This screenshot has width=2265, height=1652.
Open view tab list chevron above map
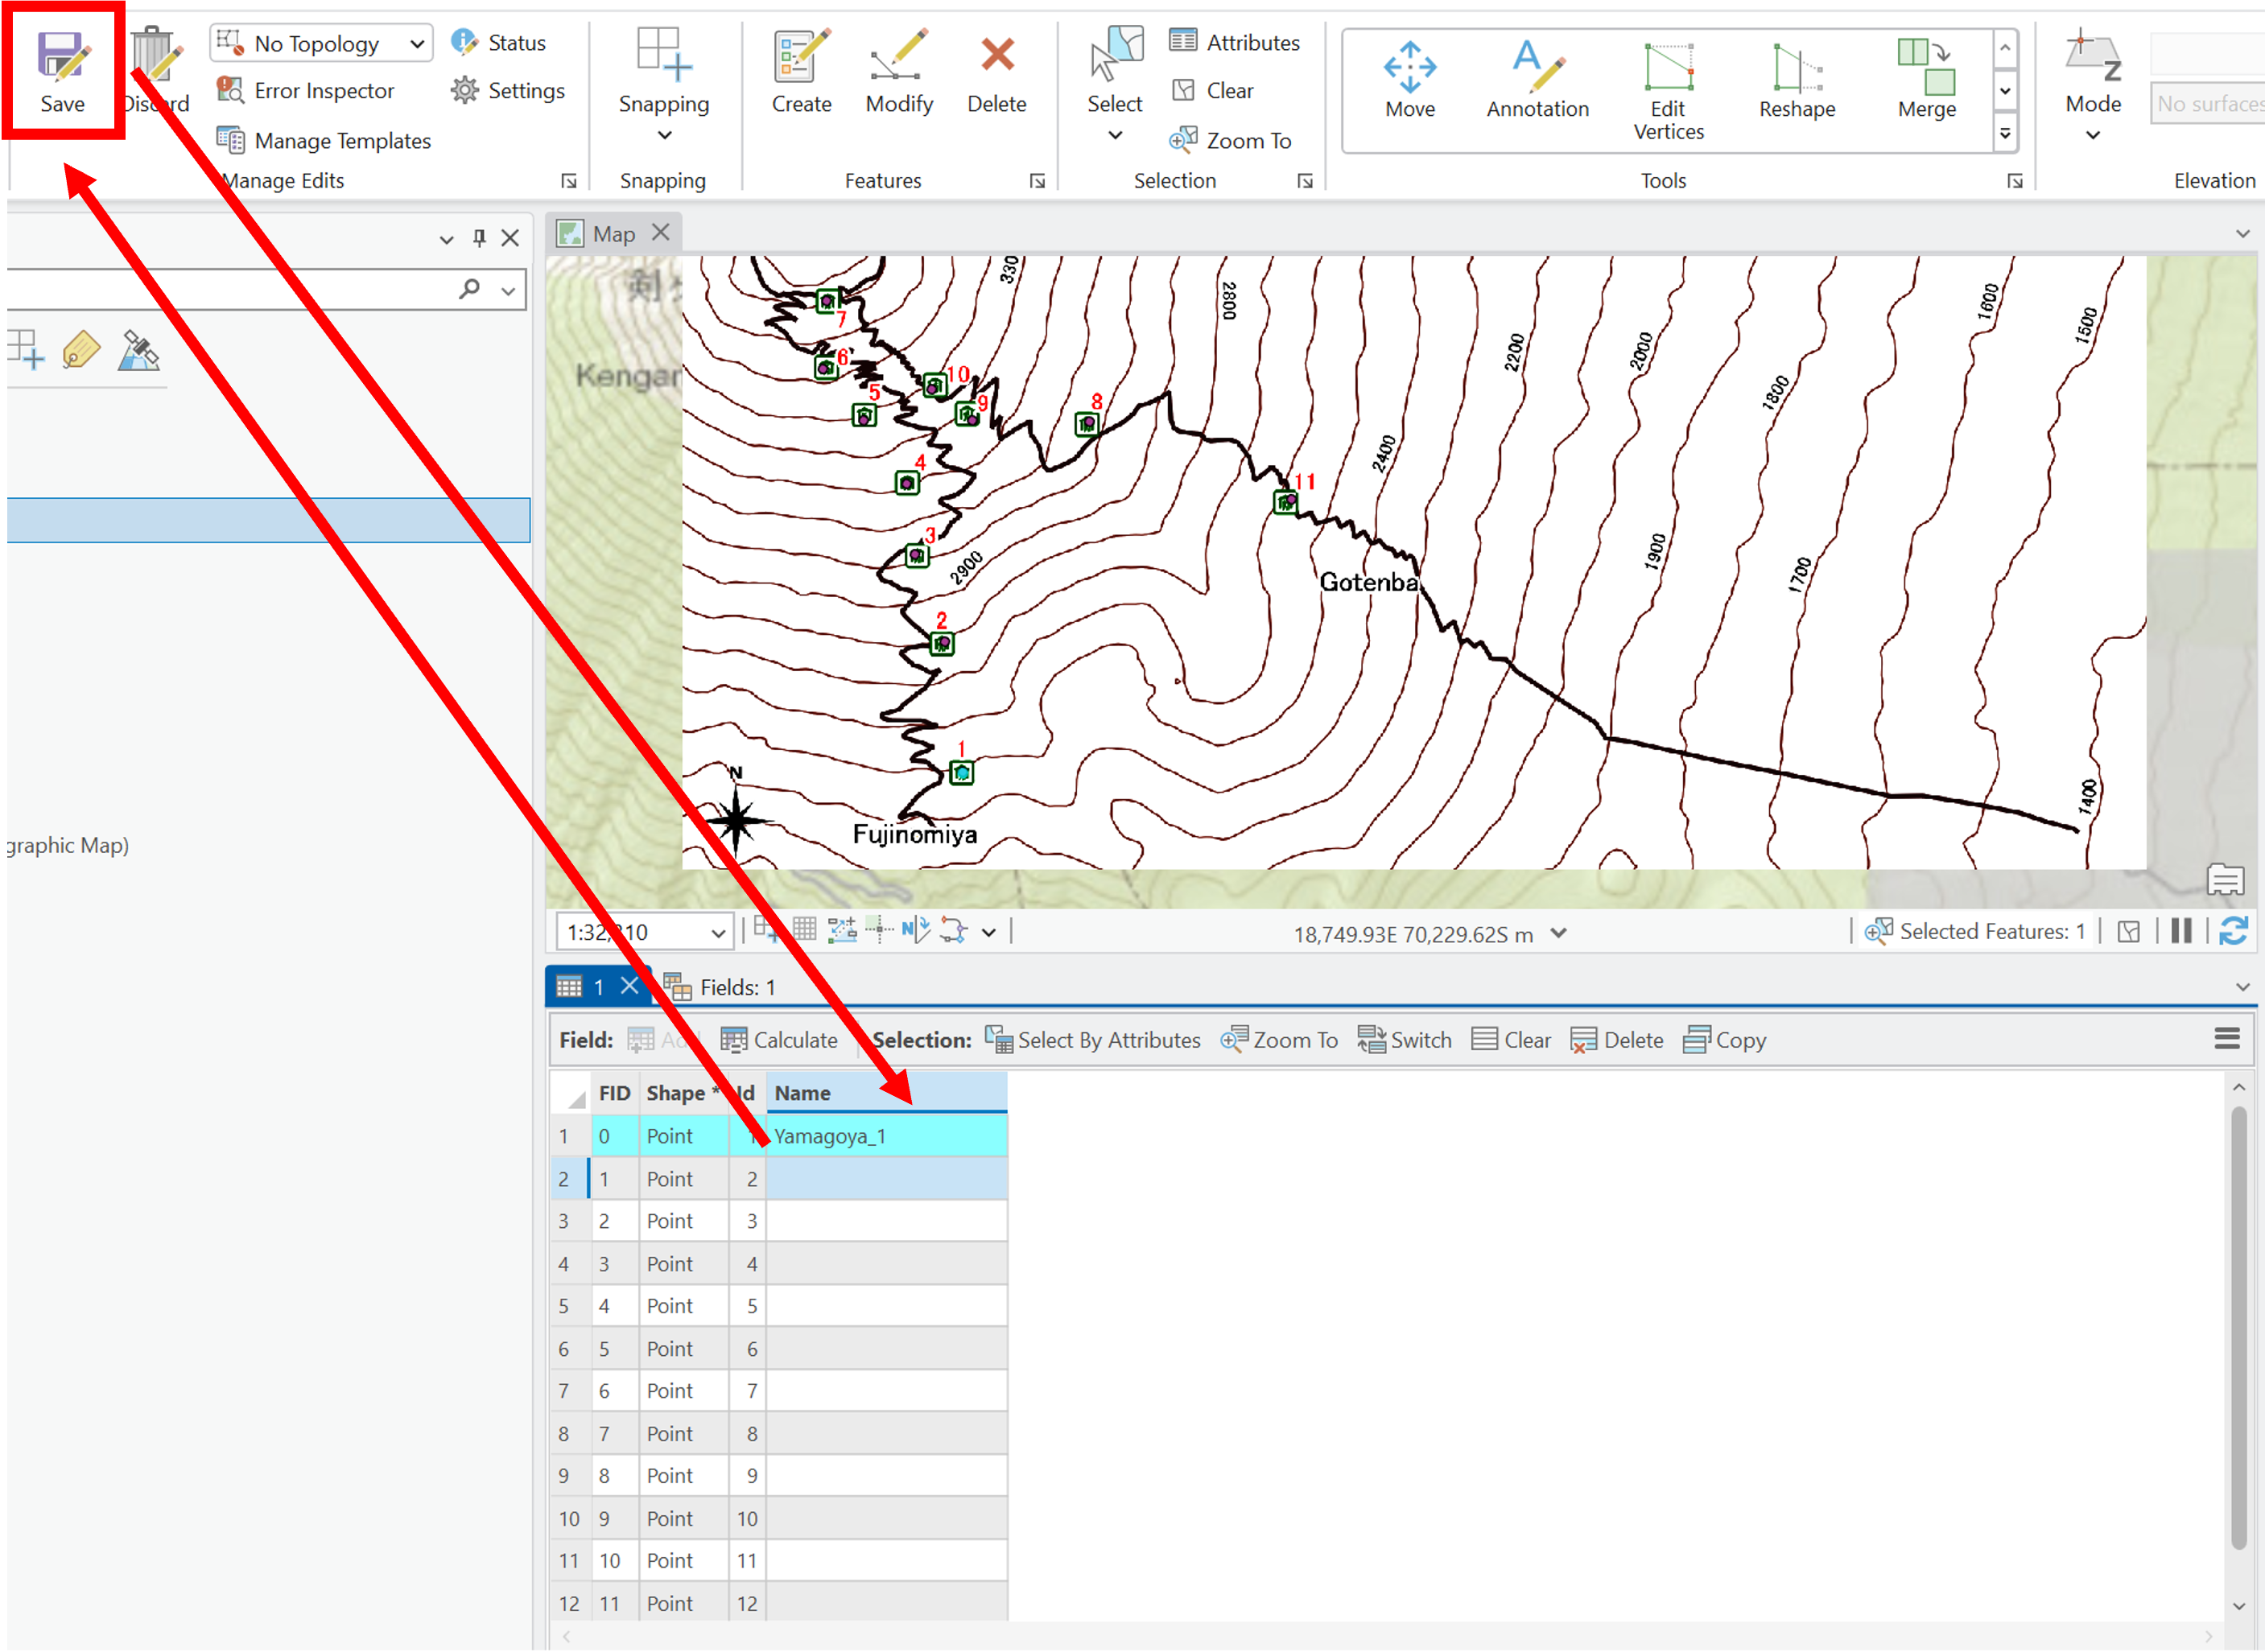point(2243,234)
